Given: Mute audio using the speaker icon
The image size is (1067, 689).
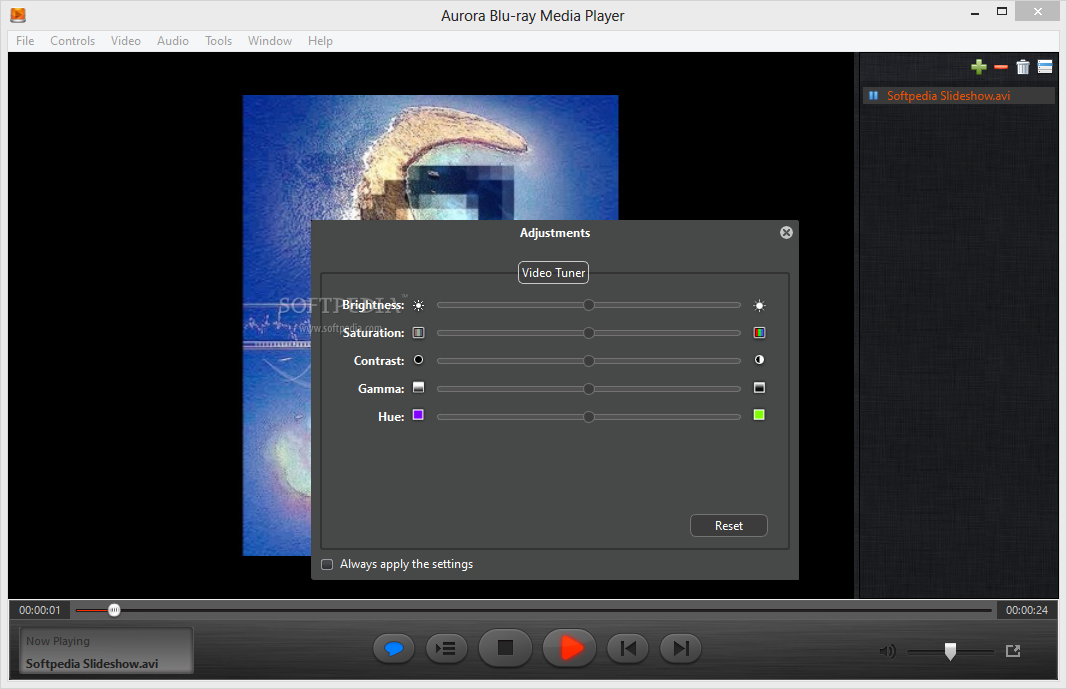Looking at the screenshot, I should coord(887,652).
